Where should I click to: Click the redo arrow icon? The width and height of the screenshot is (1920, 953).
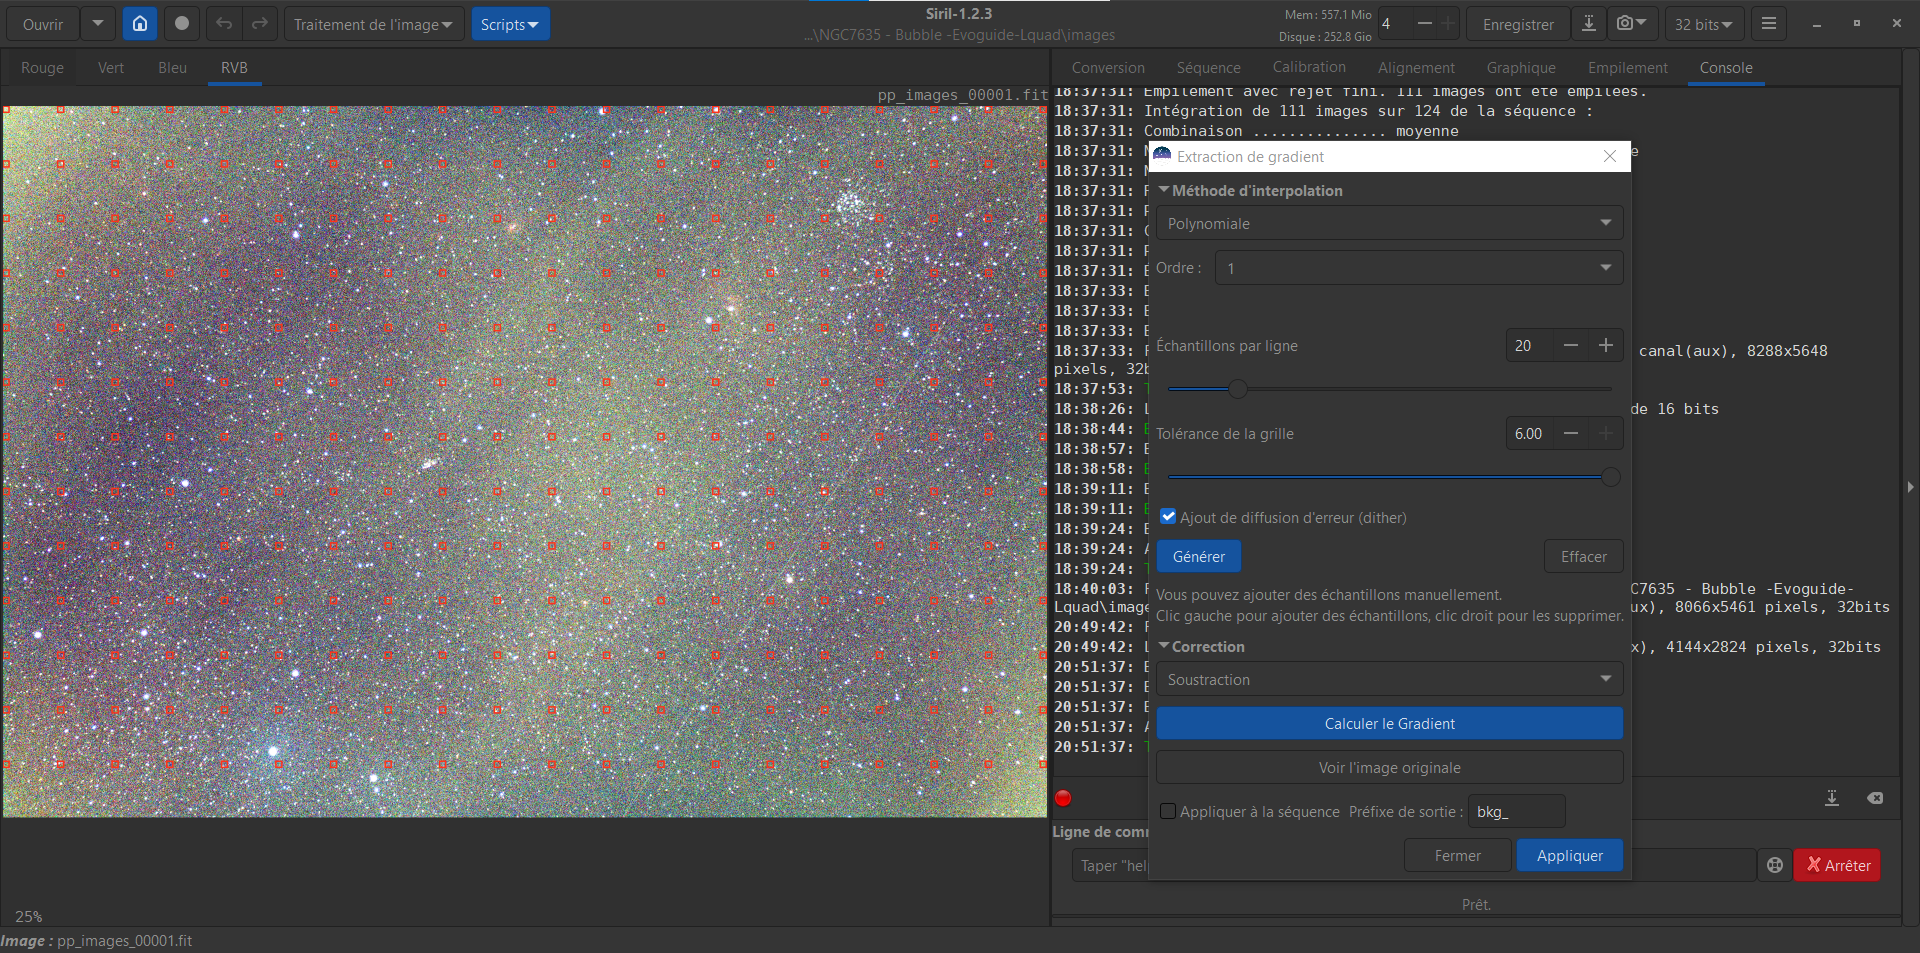click(260, 24)
